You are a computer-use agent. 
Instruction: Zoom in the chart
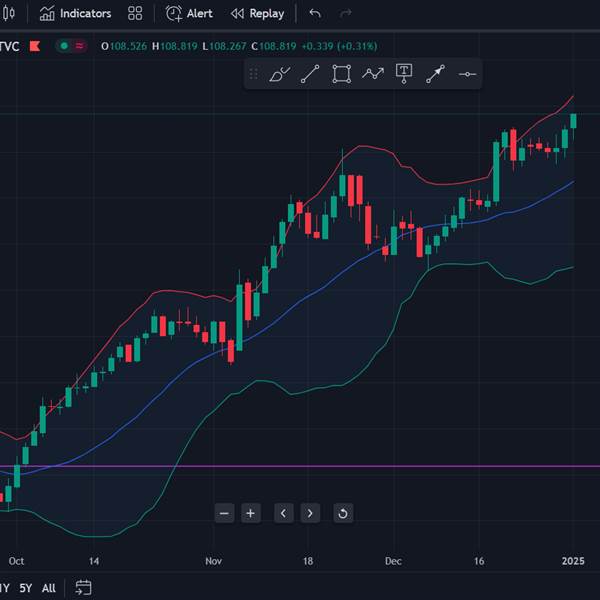[x=251, y=513]
